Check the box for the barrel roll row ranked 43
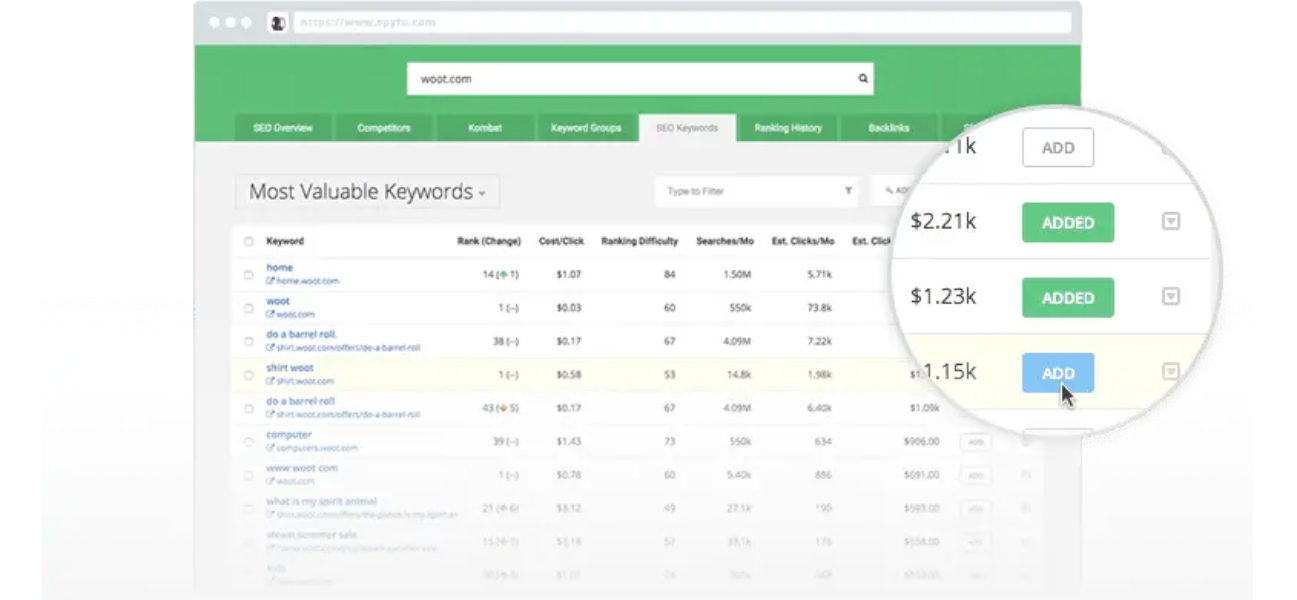The width and height of the screenshot is (1297, 600). [248, 408]
